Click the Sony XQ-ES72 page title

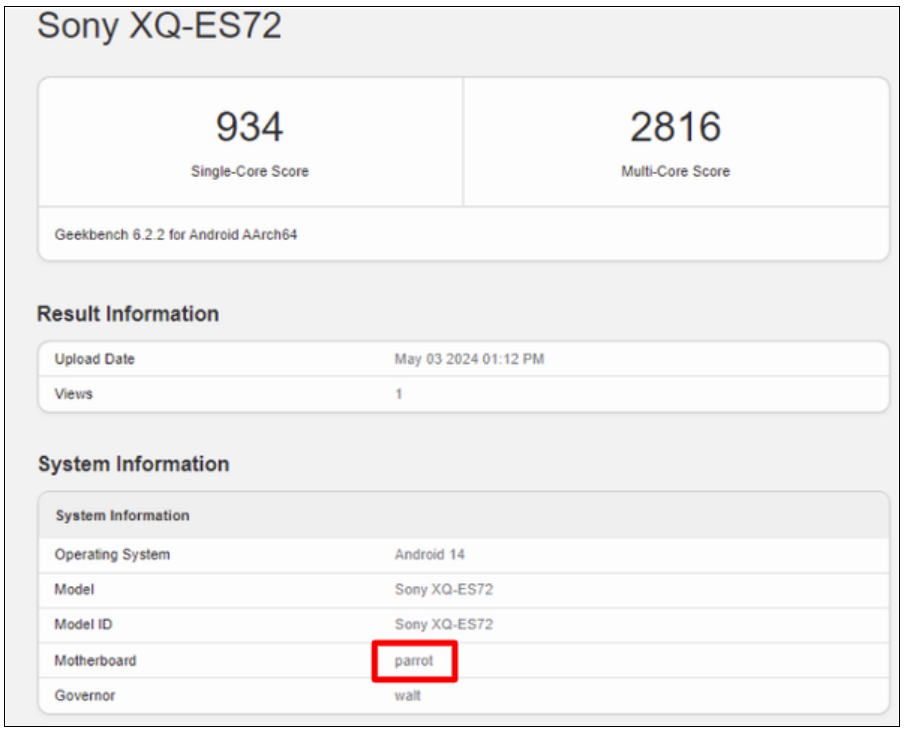click(x=159, y=26)
